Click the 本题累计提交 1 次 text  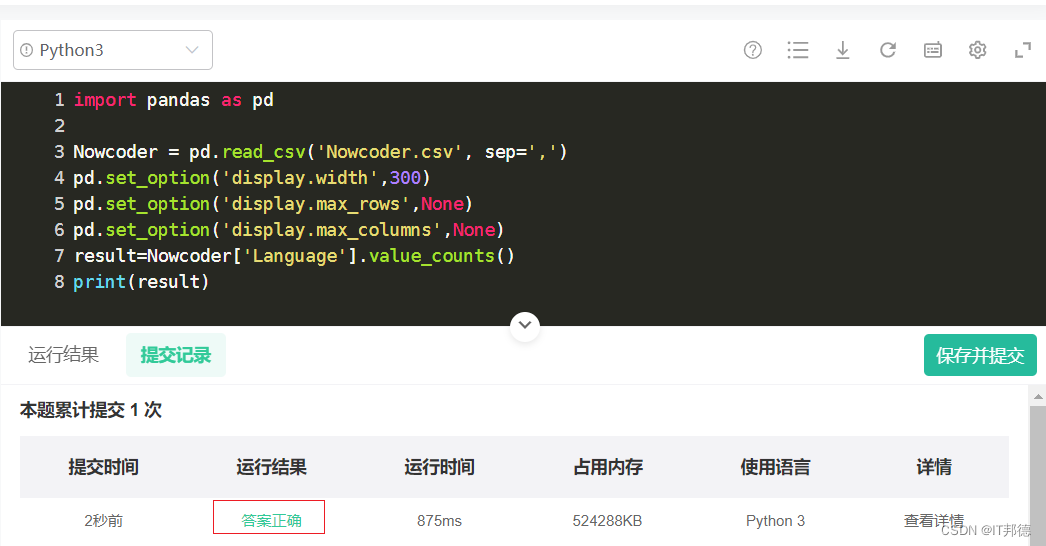tap(91, 410)
